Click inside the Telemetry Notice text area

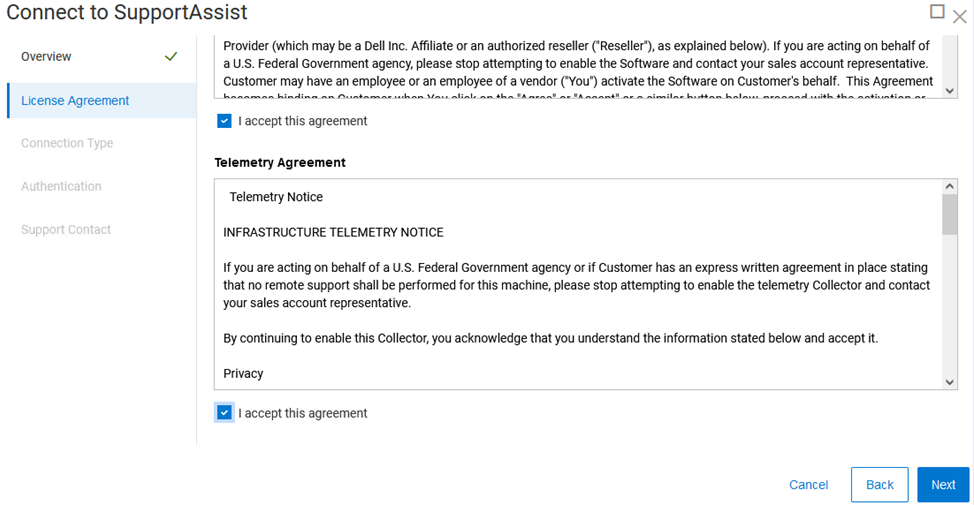577,285
